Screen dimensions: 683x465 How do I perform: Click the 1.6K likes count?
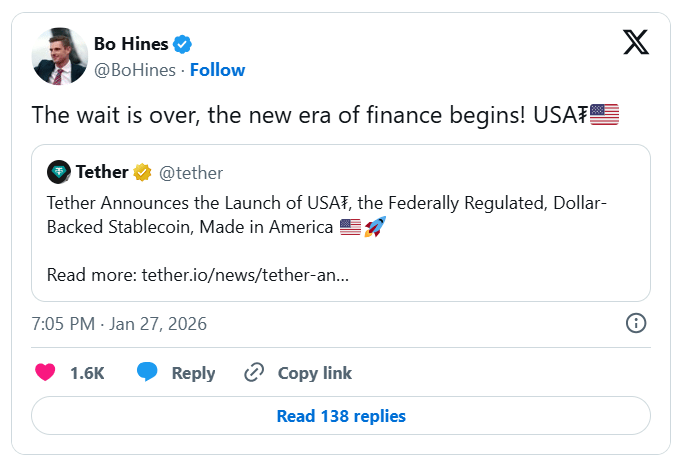pyautogui.click(x=87, y=373)
